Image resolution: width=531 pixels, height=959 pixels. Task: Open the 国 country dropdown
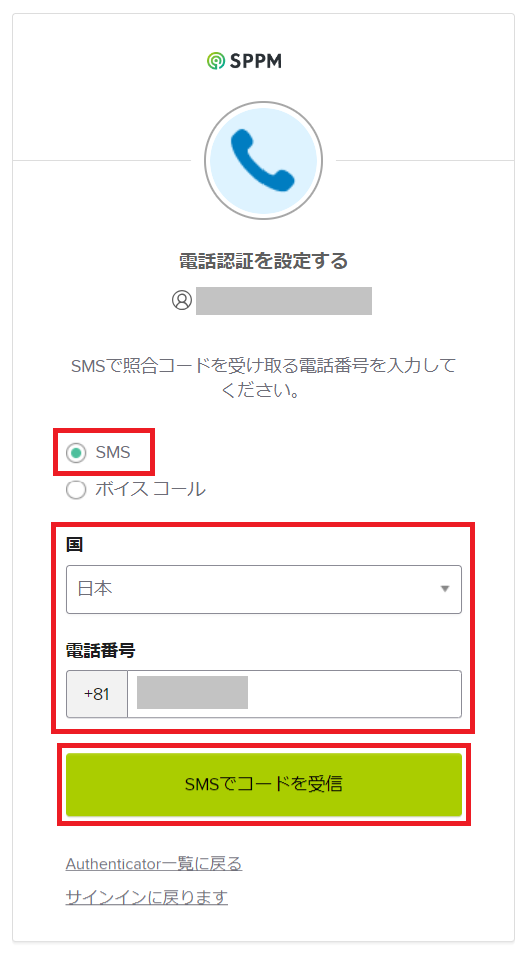pyautogui.click(x=264, y=589)
